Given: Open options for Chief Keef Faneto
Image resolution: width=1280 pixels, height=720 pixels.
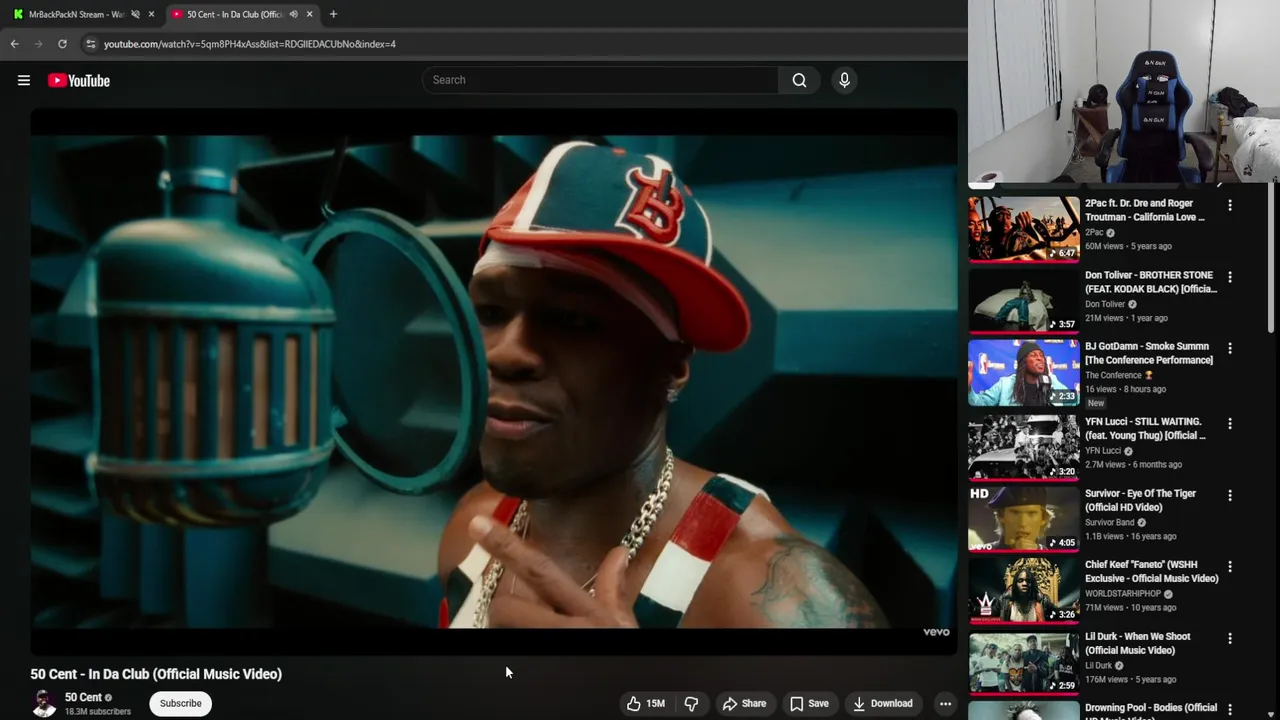Looking at the screenshot, I should [x=1230, y=566].
